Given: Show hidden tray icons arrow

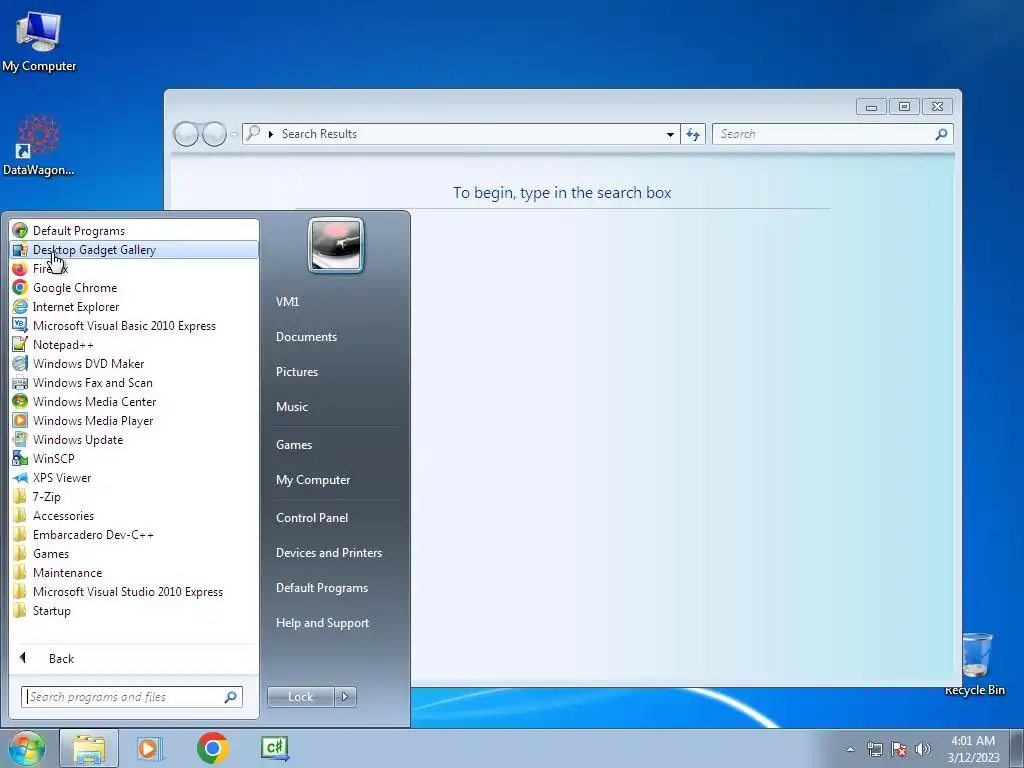Looking at the screenshot, I should point(850,749).
